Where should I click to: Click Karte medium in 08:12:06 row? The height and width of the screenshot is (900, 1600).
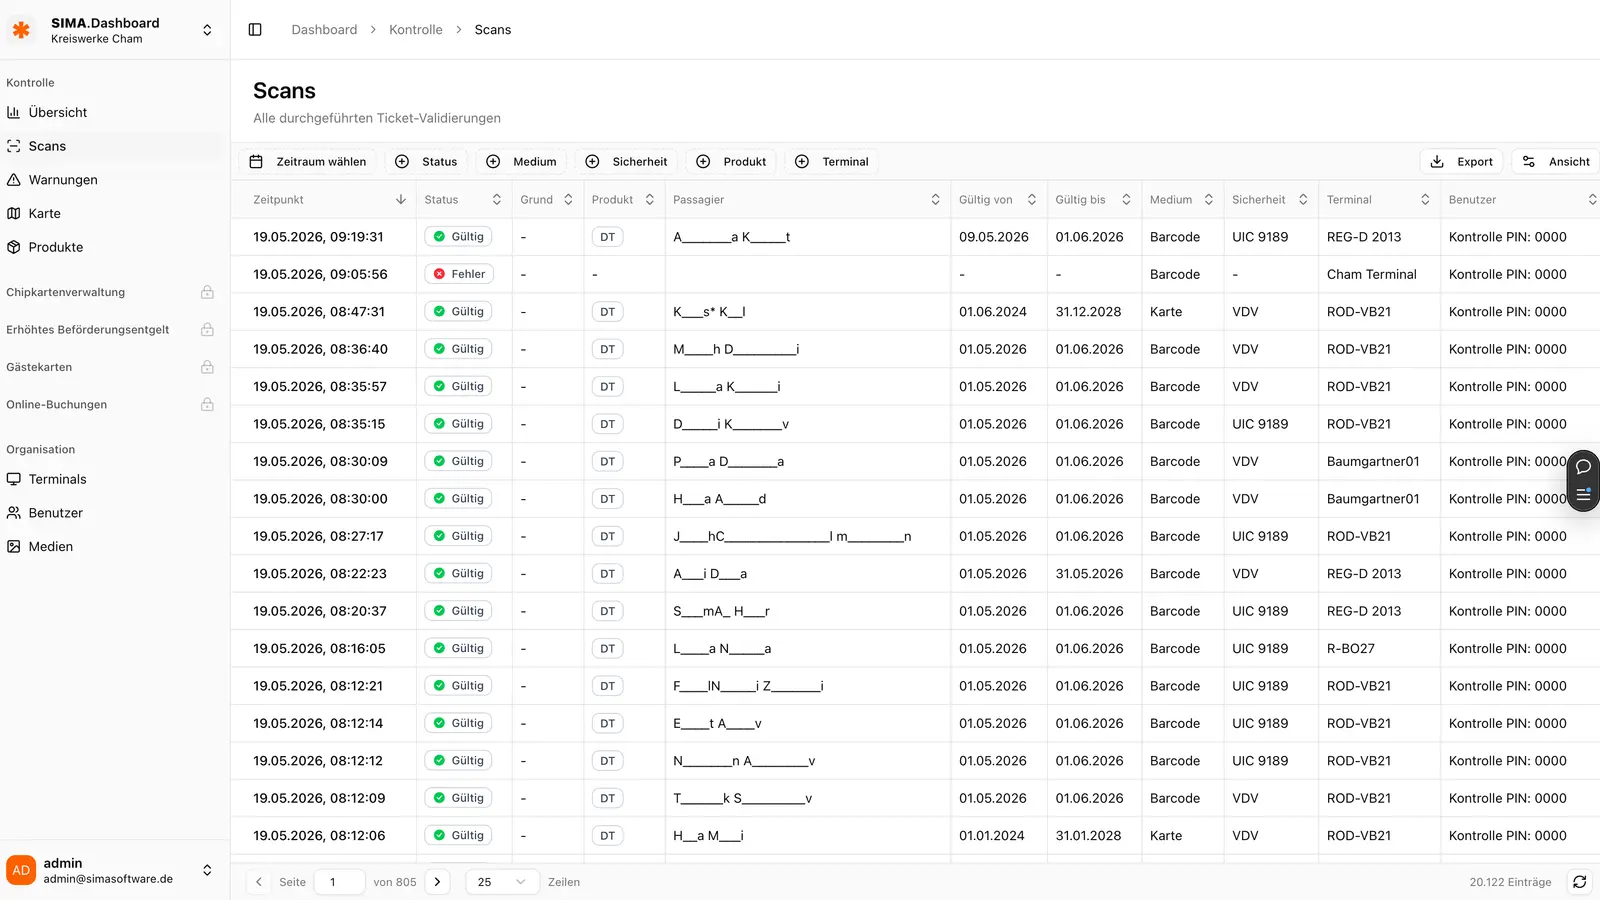pos(1166,836)
